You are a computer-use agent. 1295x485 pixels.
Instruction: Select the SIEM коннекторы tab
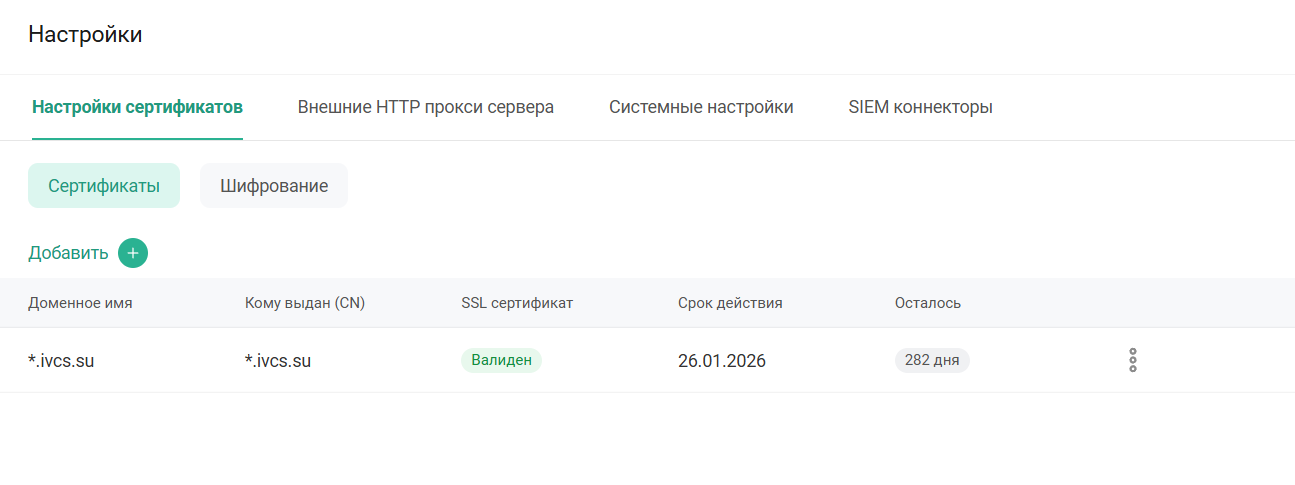coord(920,107)
